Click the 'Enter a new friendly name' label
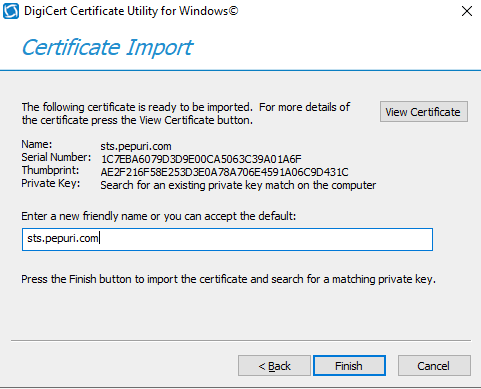 click(159, 216)
